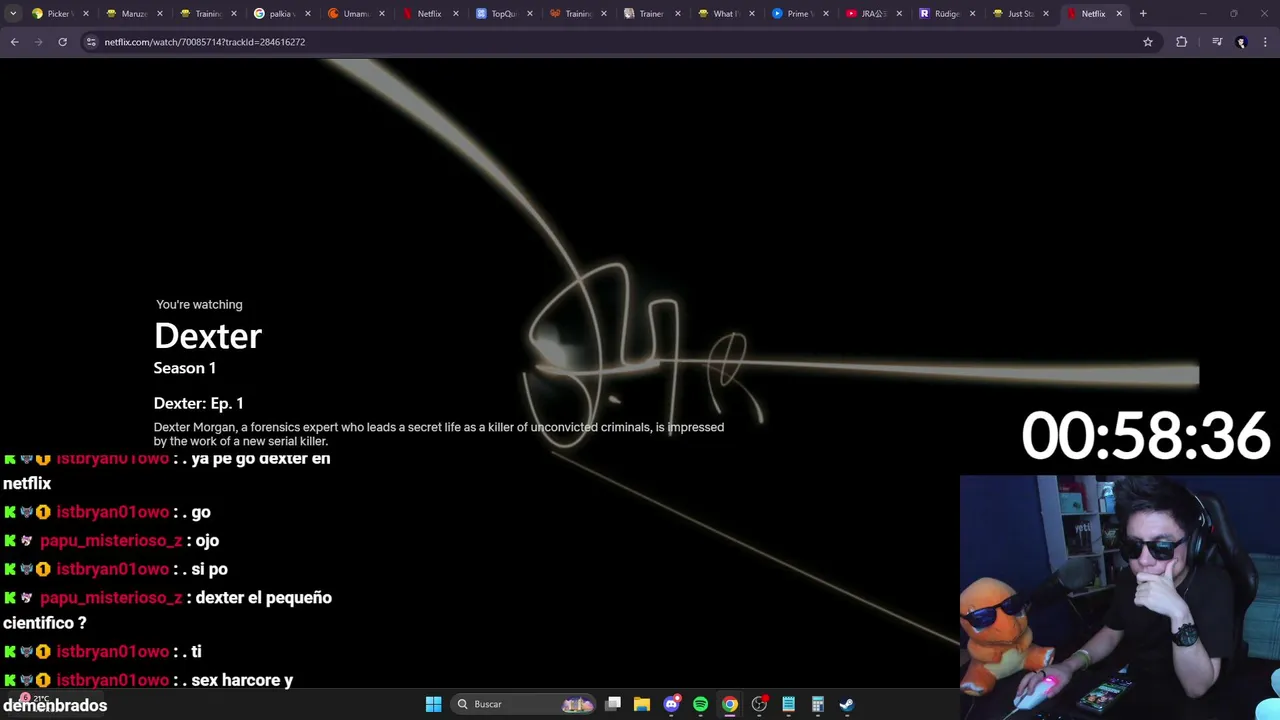Image resolution: width=1280 pixels, height=720 pixels.
Task: Open Chrome three-dot menu
Action: (1265, 42)
